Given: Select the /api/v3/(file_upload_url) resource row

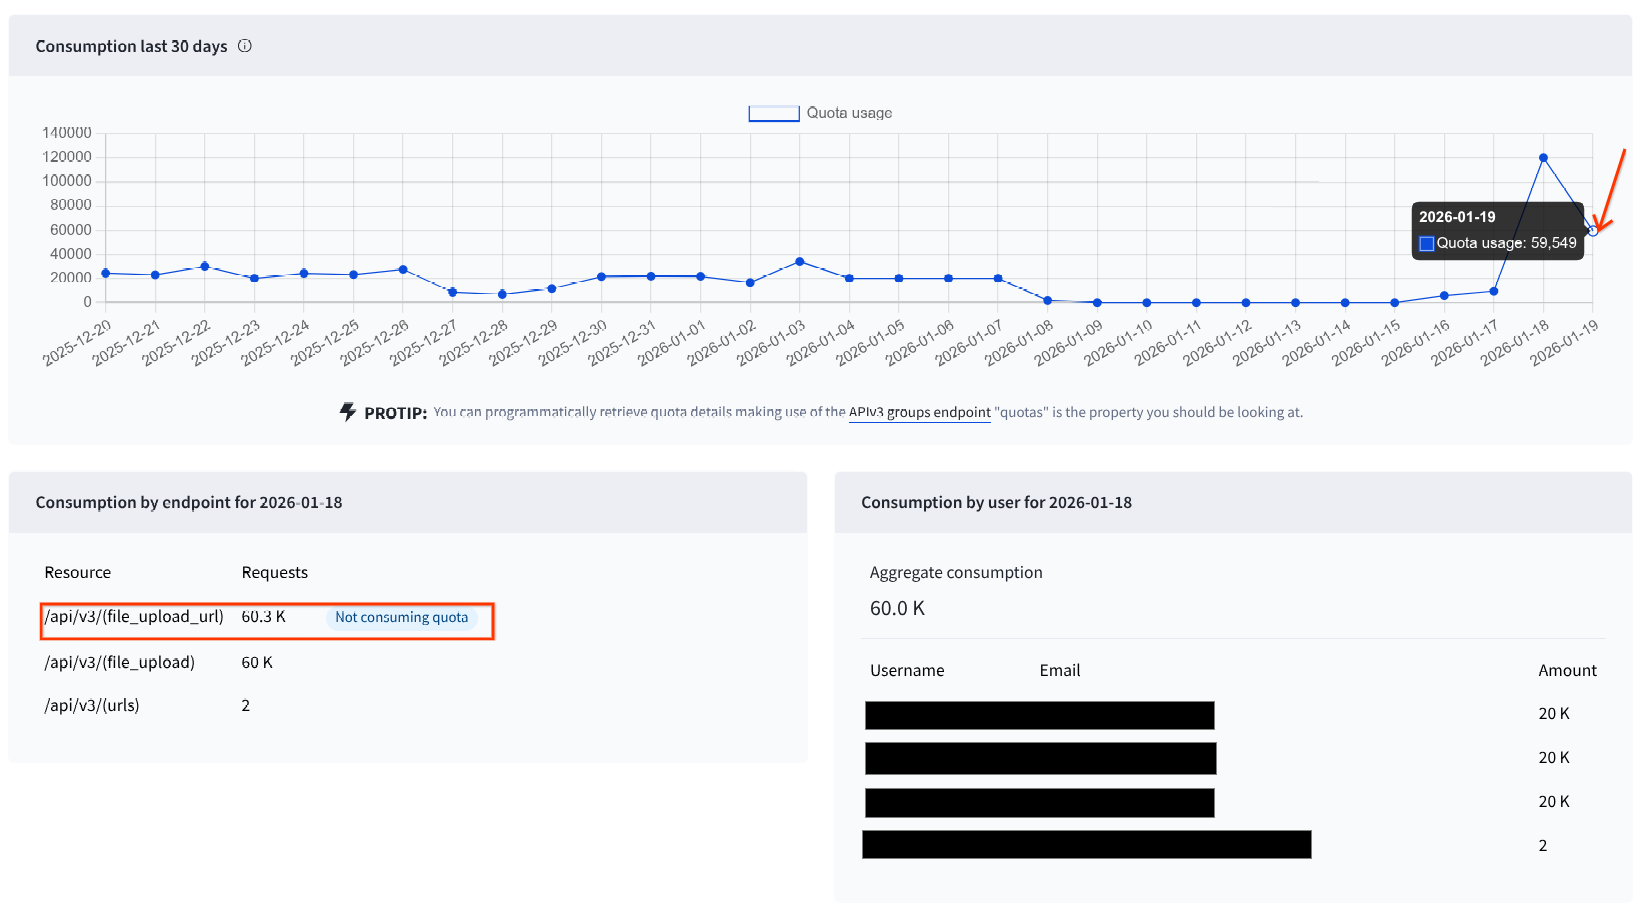Looking at the screenshot, I should [x=268, y=620].
